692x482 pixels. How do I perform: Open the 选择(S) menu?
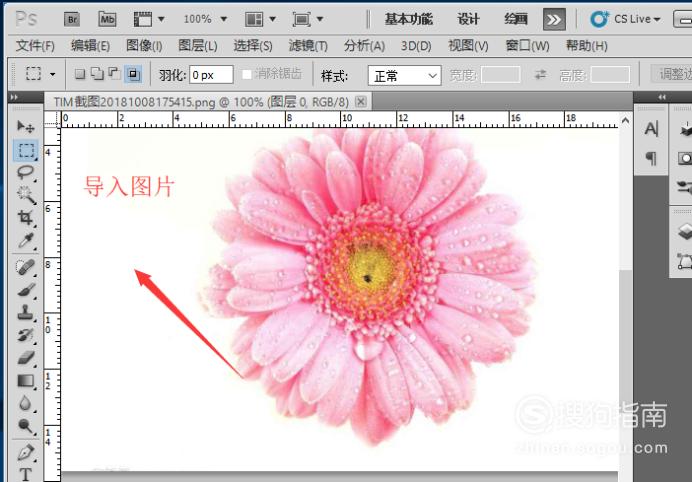[253, 46]
